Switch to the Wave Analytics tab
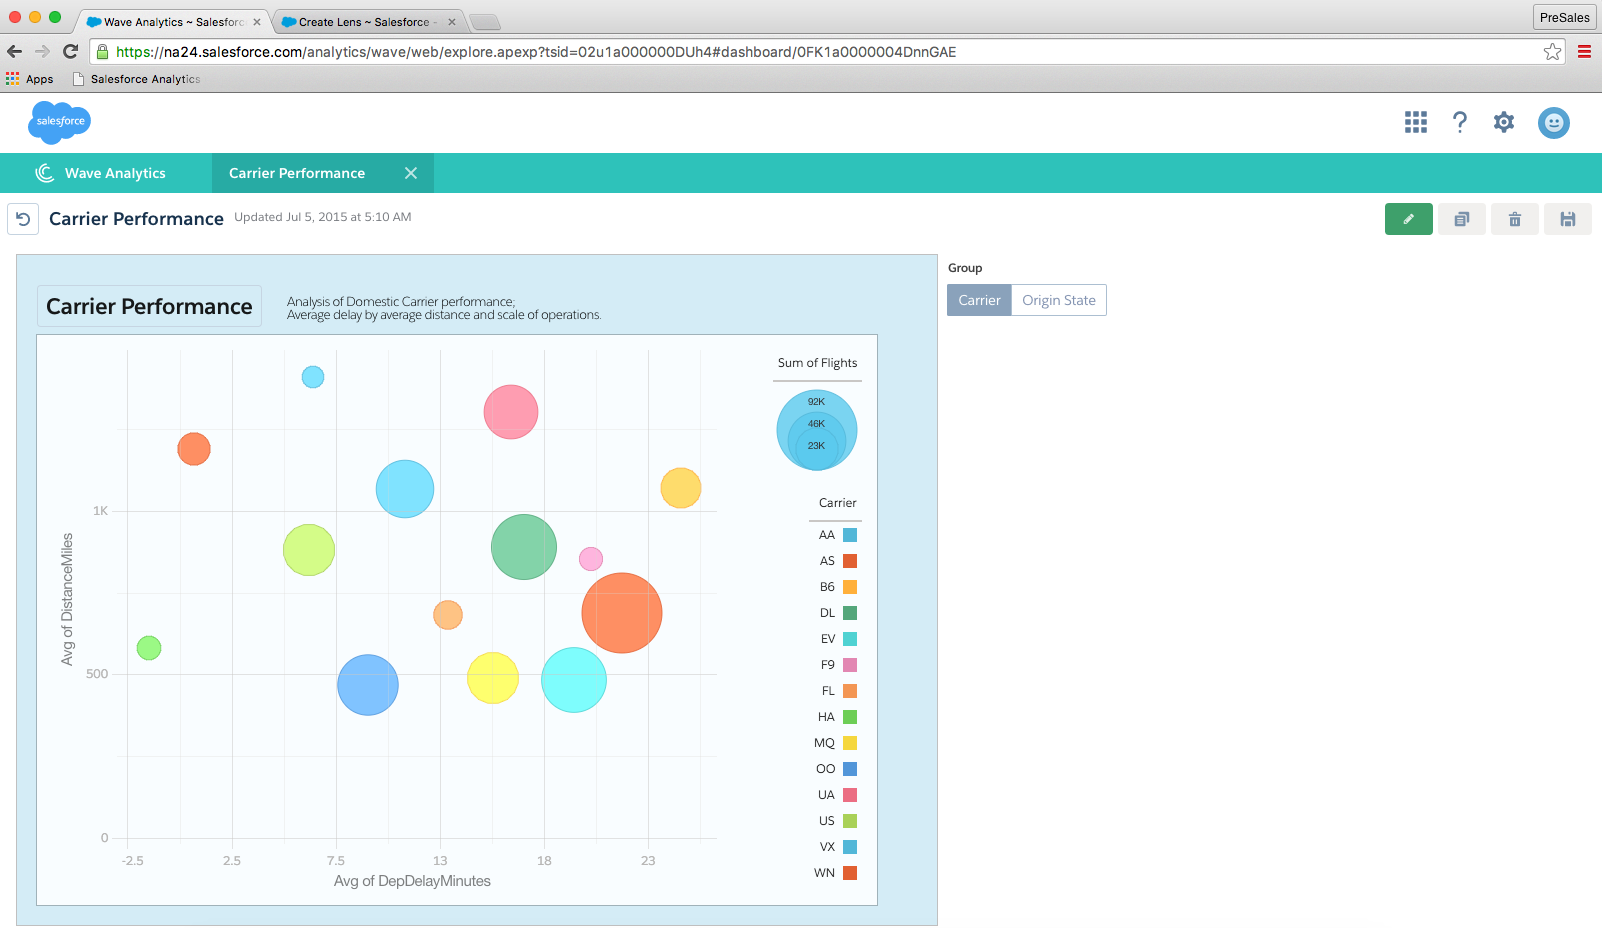This screenshot has height=928, width=1602. coord(101,173)
